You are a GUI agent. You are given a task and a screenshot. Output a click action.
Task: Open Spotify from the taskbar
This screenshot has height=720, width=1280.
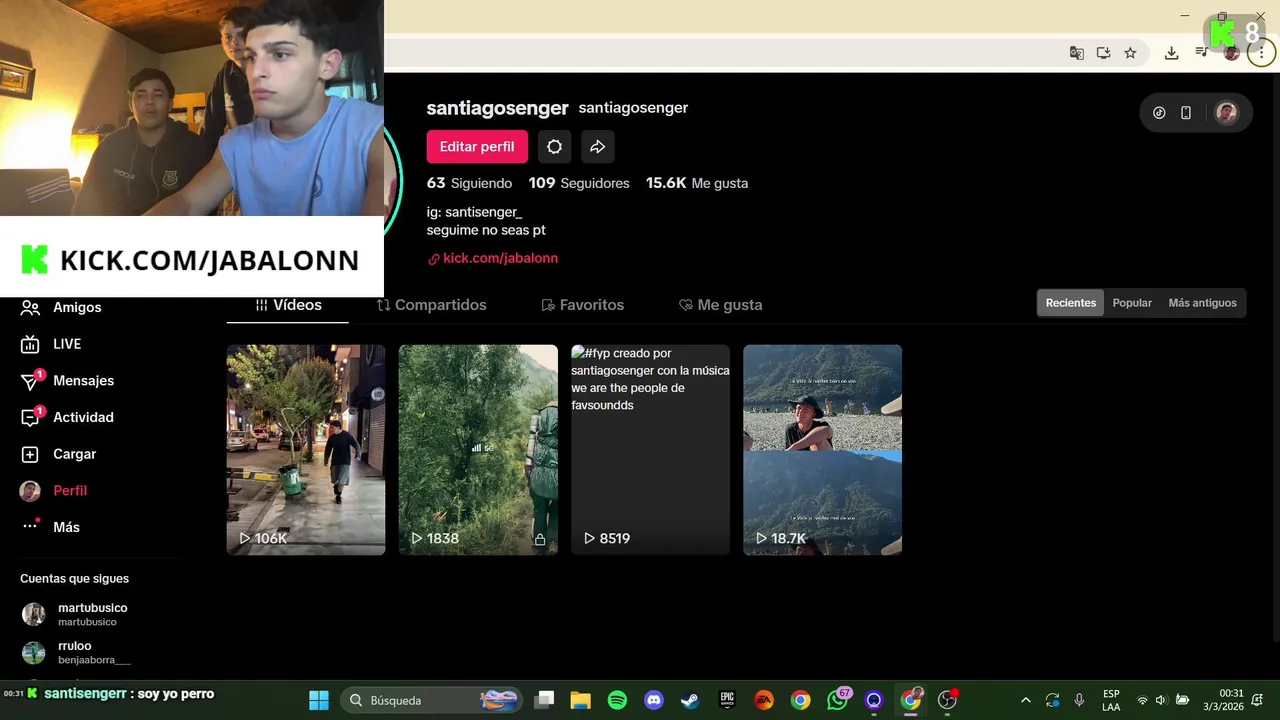617,700
